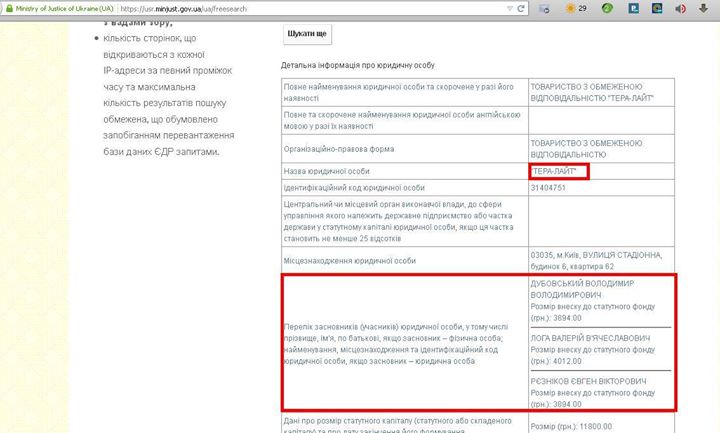This screenshot has height=433, width=720.
Task: Click sidebar text 'бази даних ЄДР запитами'
Action: coord(161,152)
